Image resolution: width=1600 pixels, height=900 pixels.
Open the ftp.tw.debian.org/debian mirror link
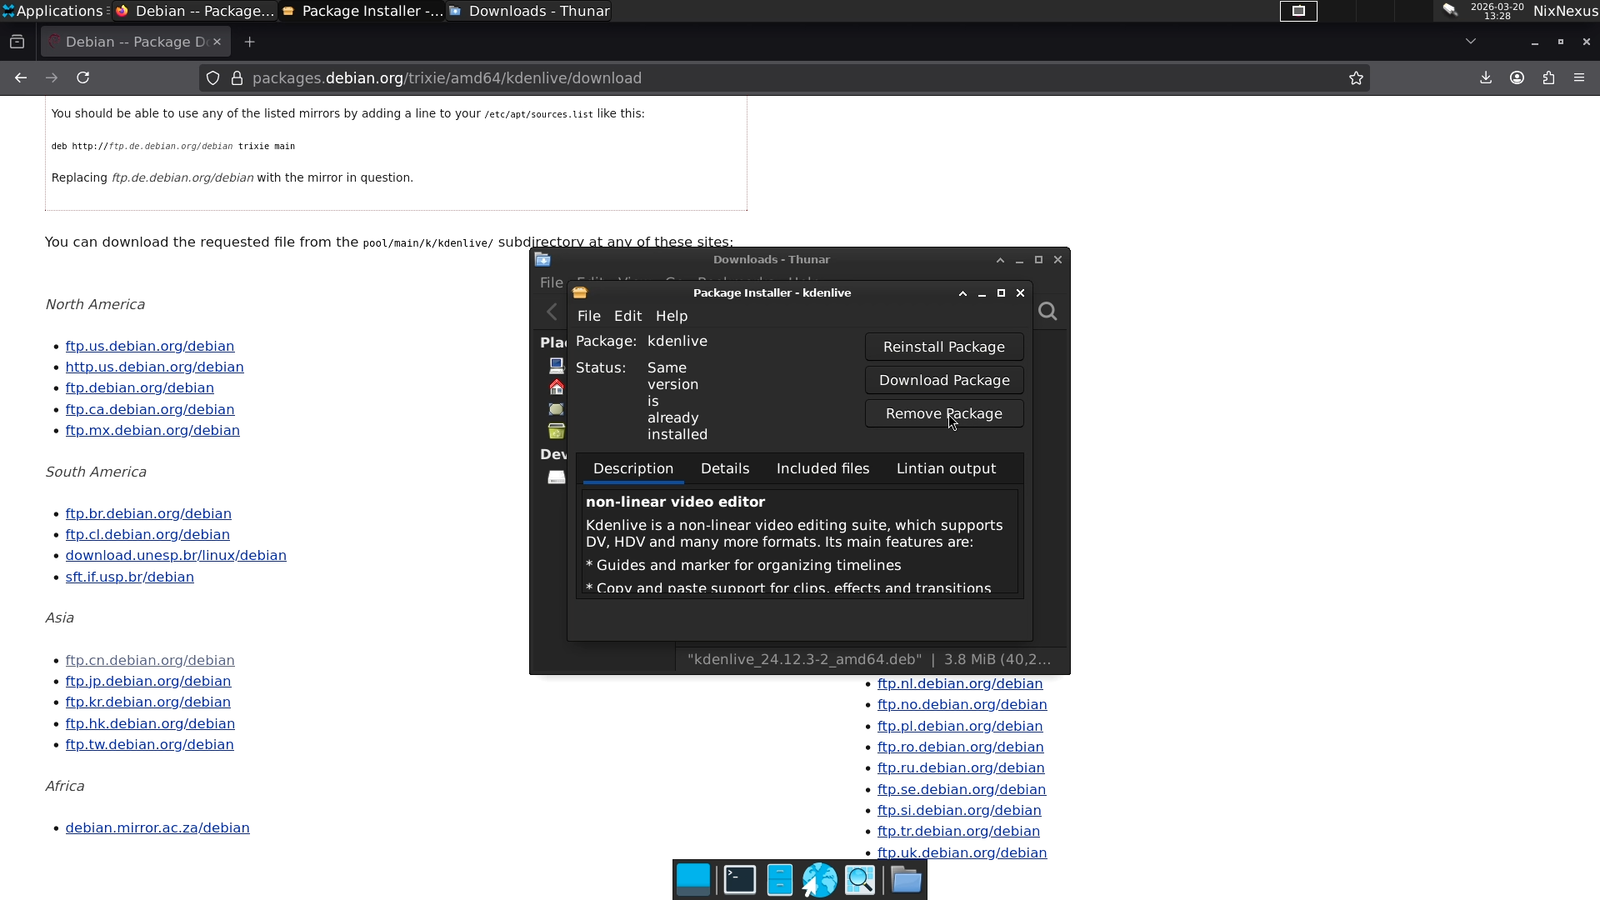click(150, 745)
